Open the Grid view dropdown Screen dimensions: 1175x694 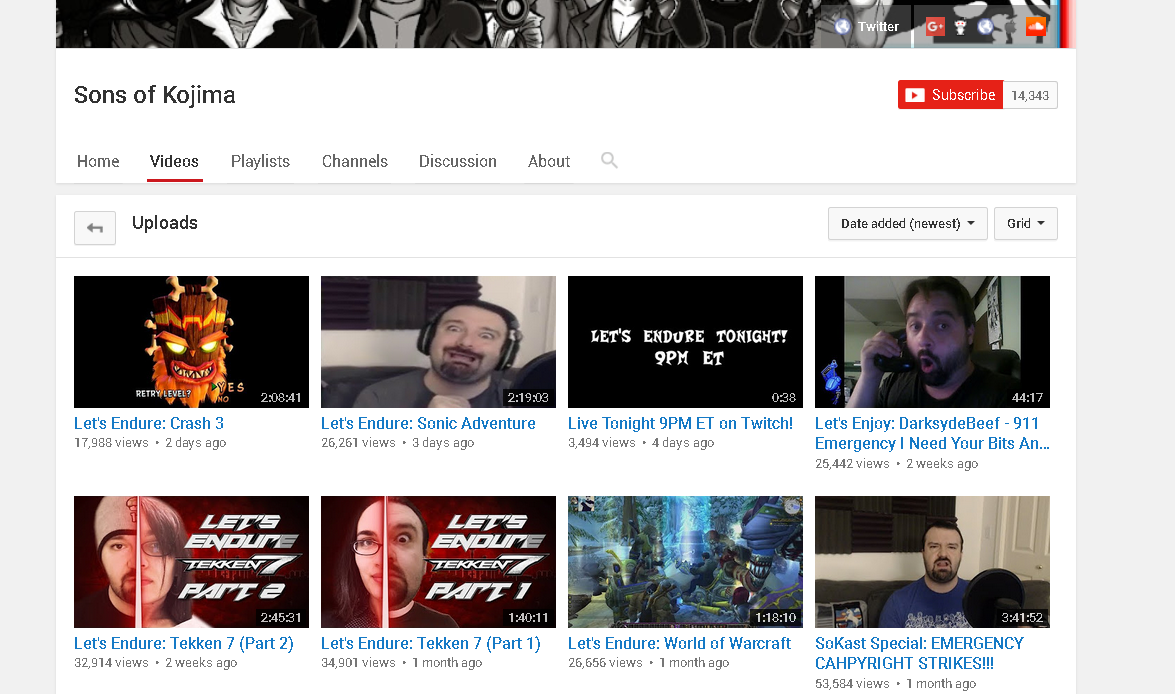(1025, 223)
